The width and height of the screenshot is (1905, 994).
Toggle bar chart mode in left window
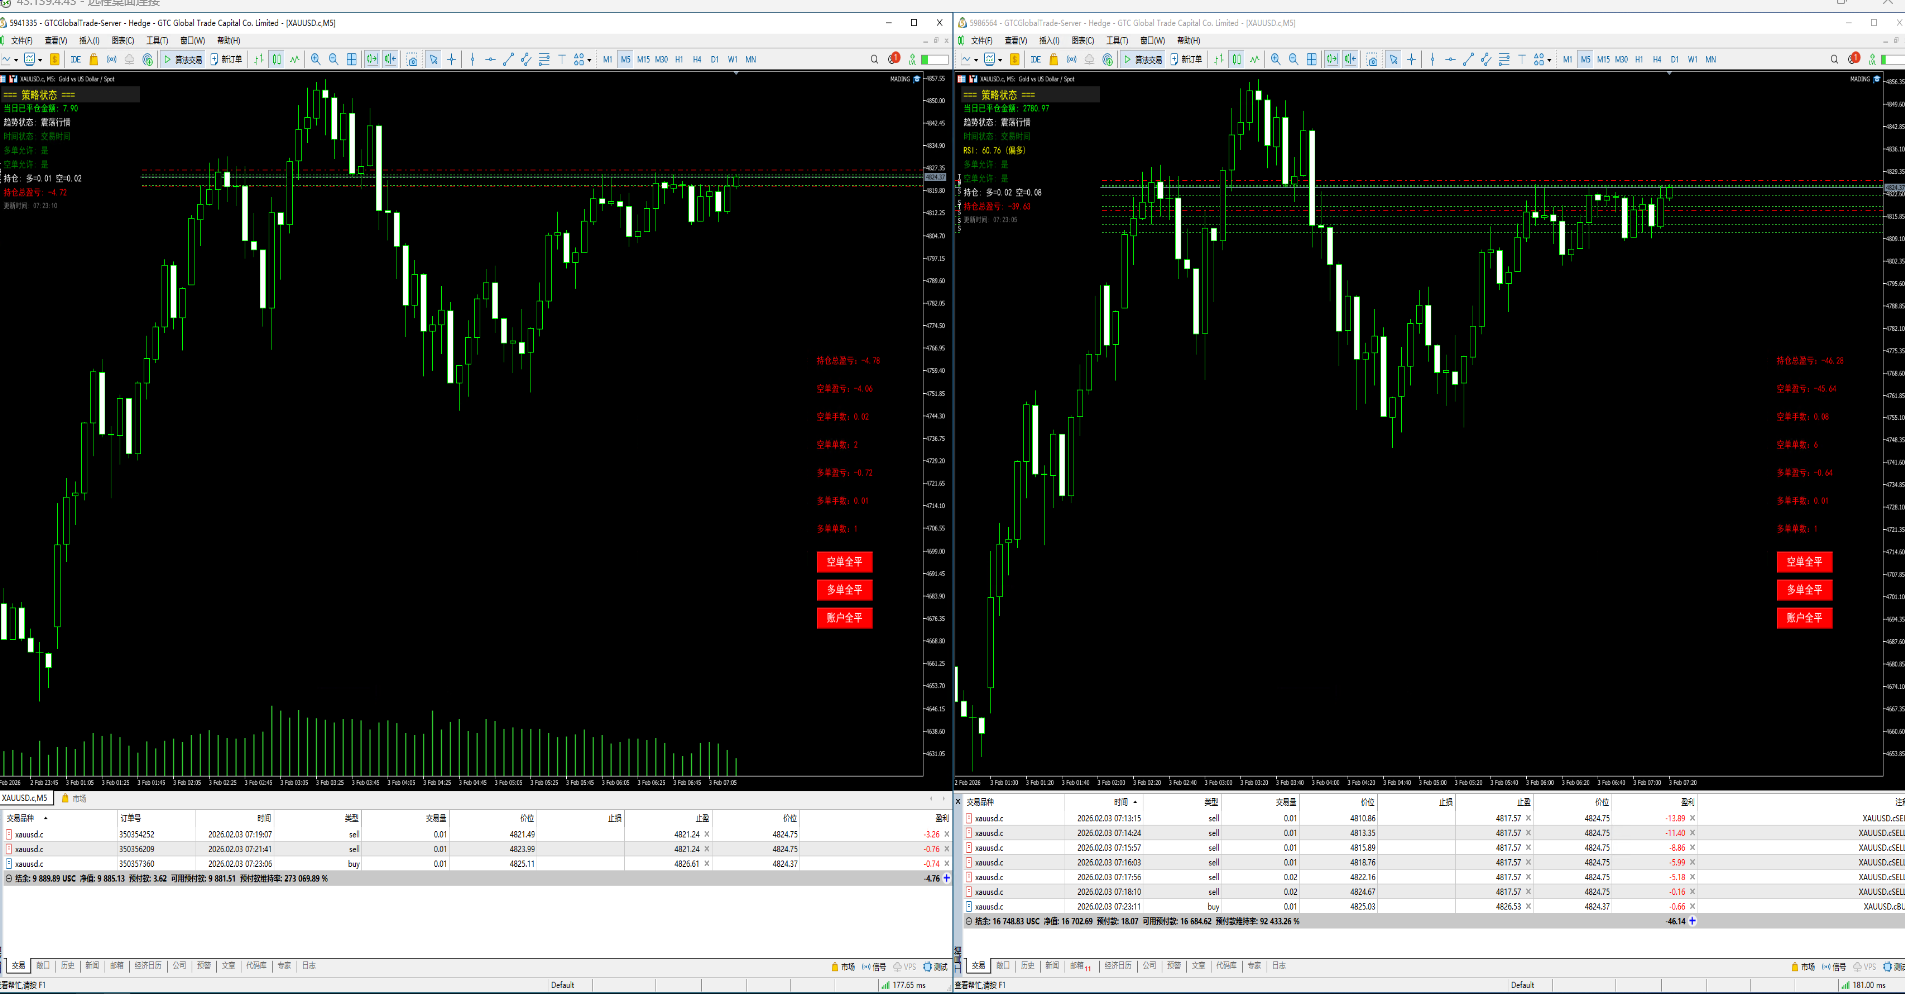(x=259, y=59)
